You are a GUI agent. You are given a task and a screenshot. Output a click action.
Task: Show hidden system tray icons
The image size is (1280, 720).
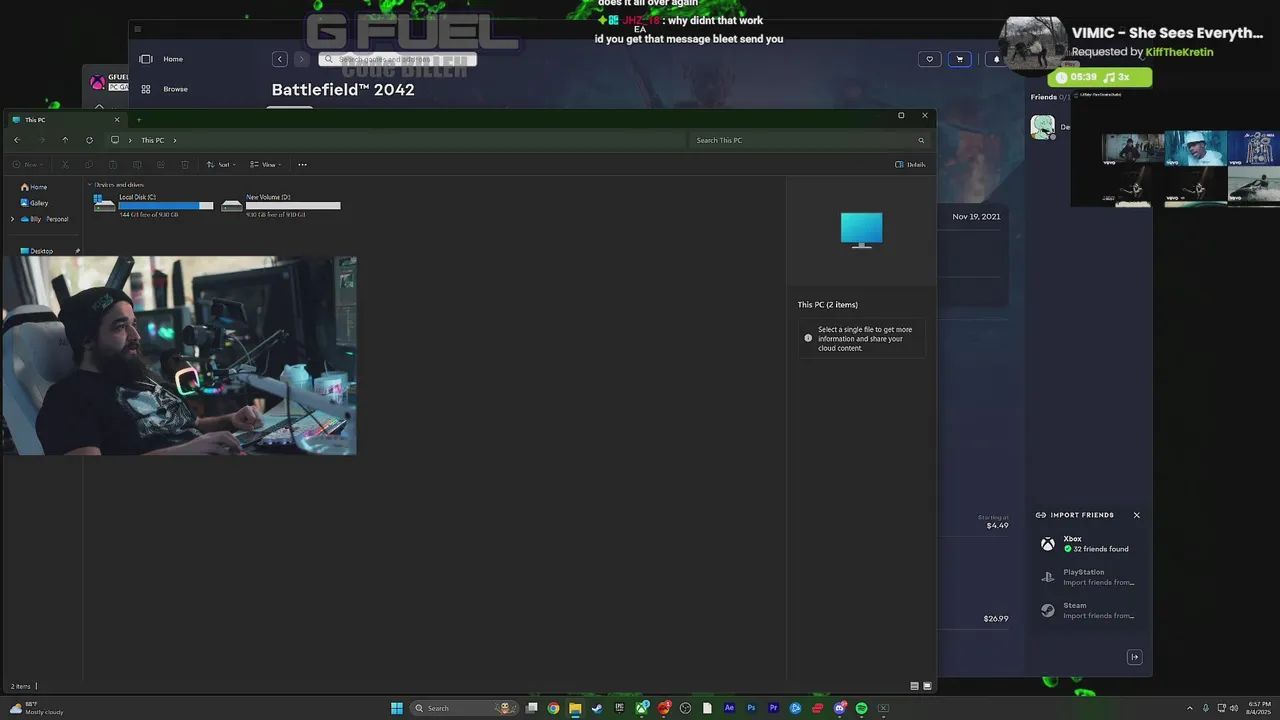[1189, 708]
